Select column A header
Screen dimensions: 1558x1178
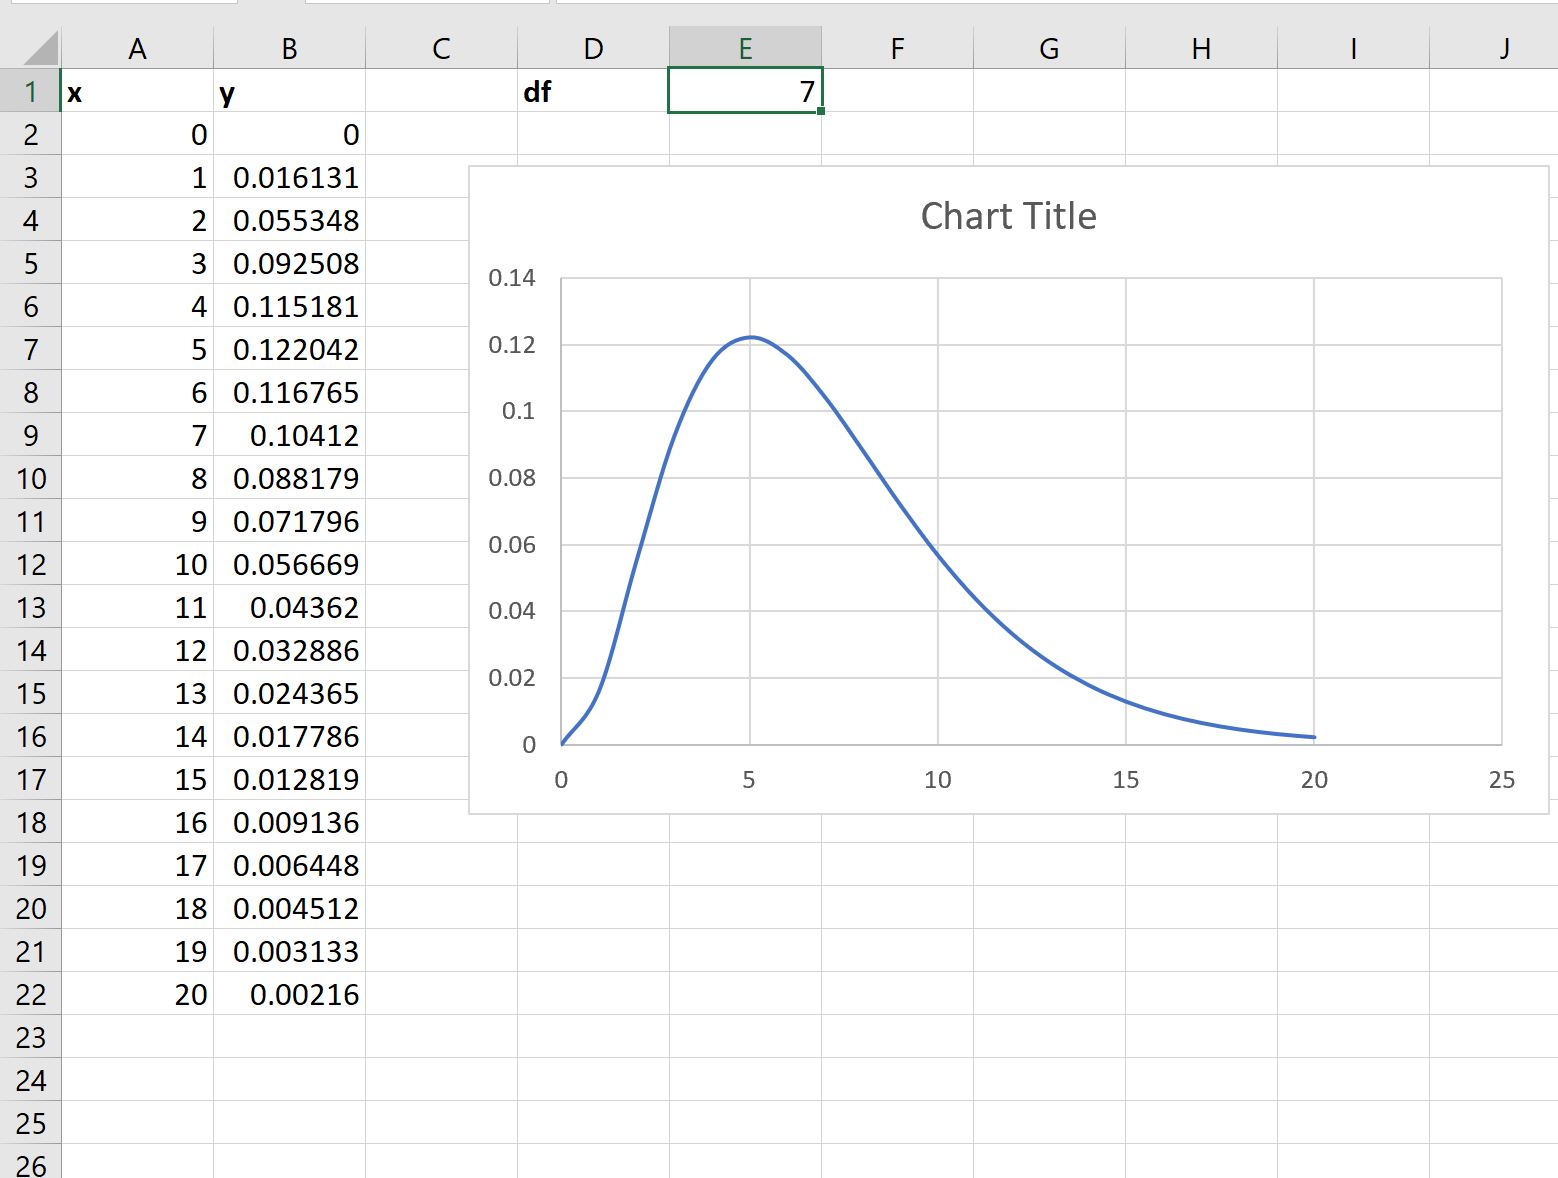pyautogui.click(x=138, y=48)
